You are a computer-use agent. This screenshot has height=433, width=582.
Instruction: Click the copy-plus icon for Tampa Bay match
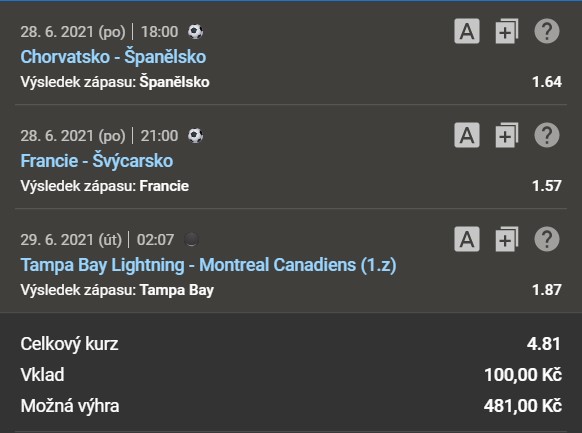point(507,239)
